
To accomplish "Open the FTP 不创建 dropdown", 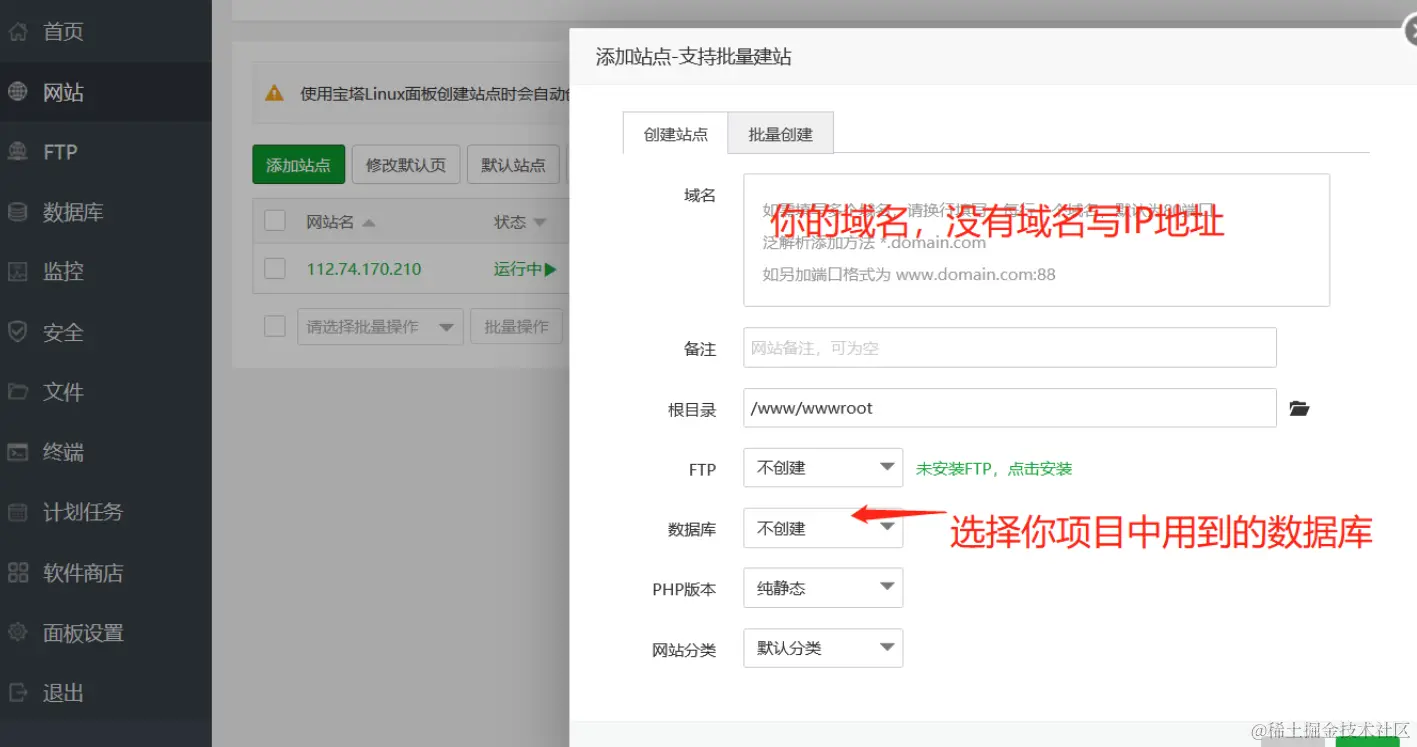I will [823, 467].
